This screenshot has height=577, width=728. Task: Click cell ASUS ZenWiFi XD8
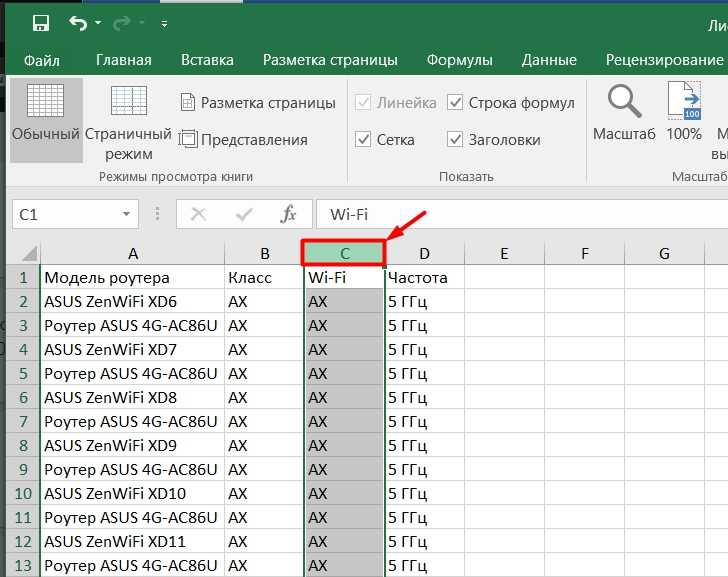(133, 397)
